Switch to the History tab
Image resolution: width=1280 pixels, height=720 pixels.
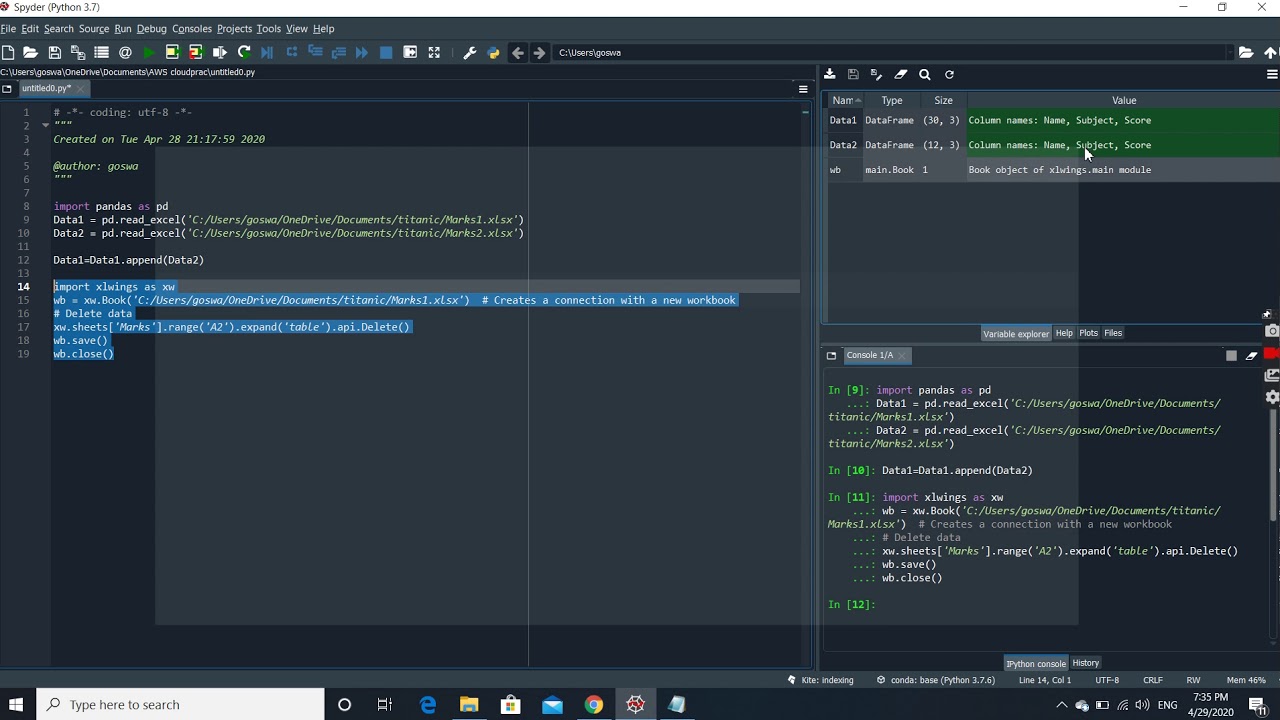coord(1085,663)
